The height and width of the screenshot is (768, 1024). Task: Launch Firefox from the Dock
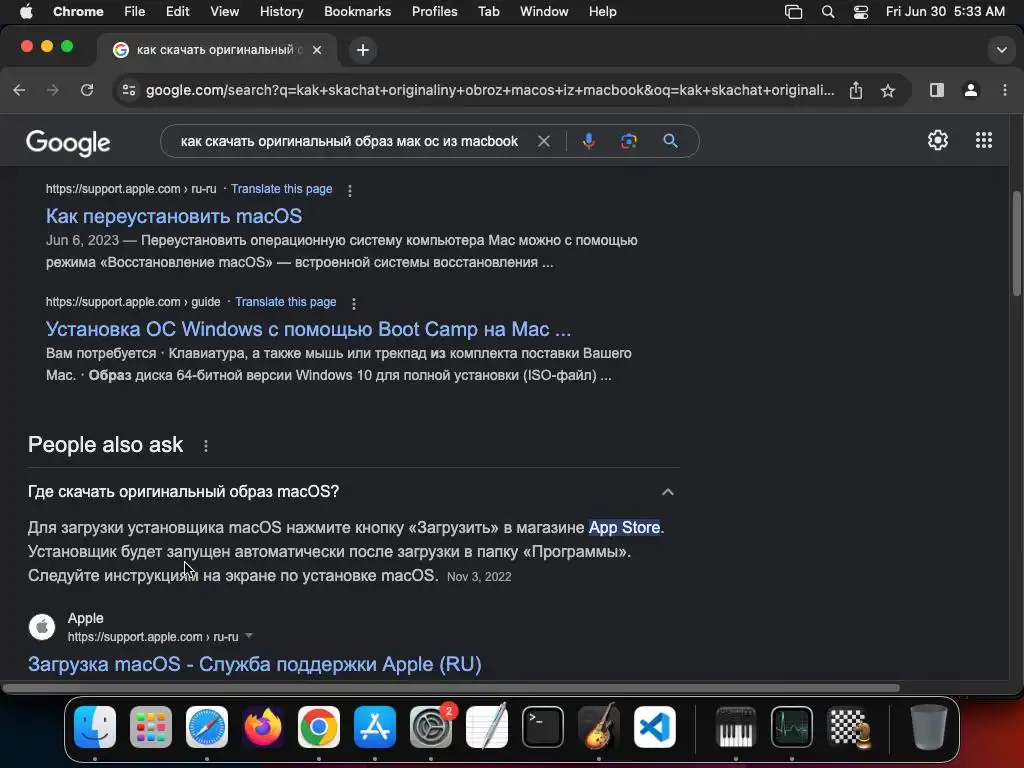(263, 727)
